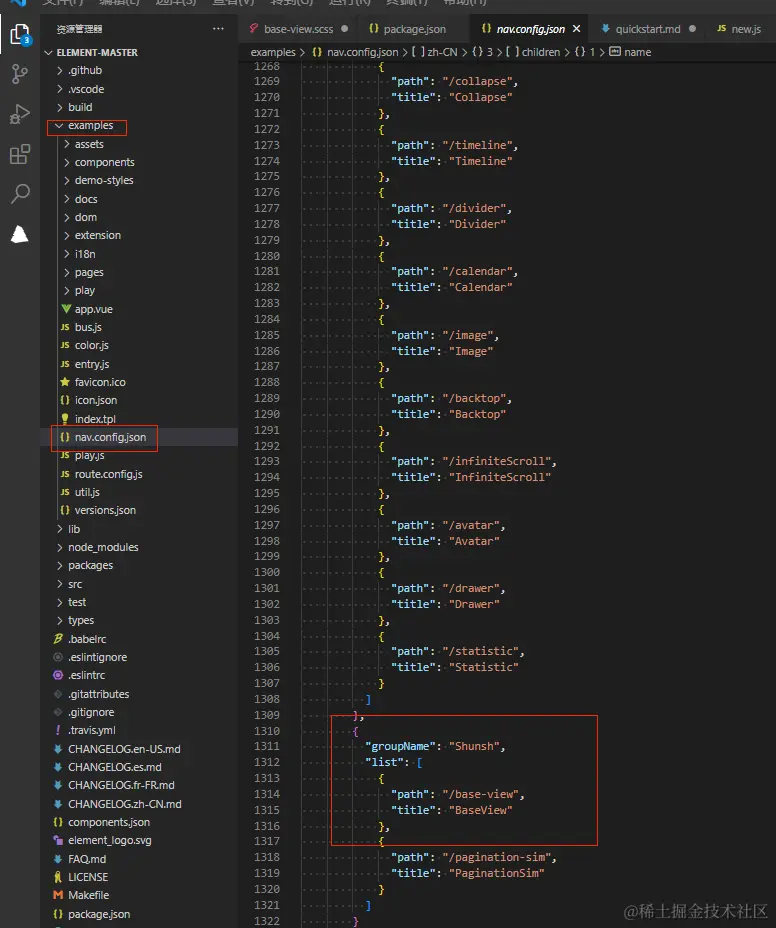
Task: Collapse the ELEMENT-MASTER root folder
Action: click(49, 53)
